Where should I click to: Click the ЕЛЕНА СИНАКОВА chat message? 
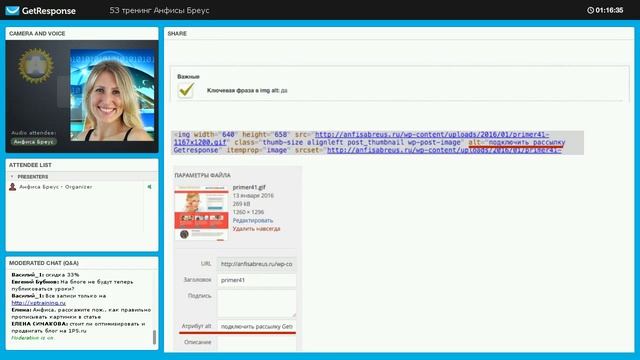[78, 327]
